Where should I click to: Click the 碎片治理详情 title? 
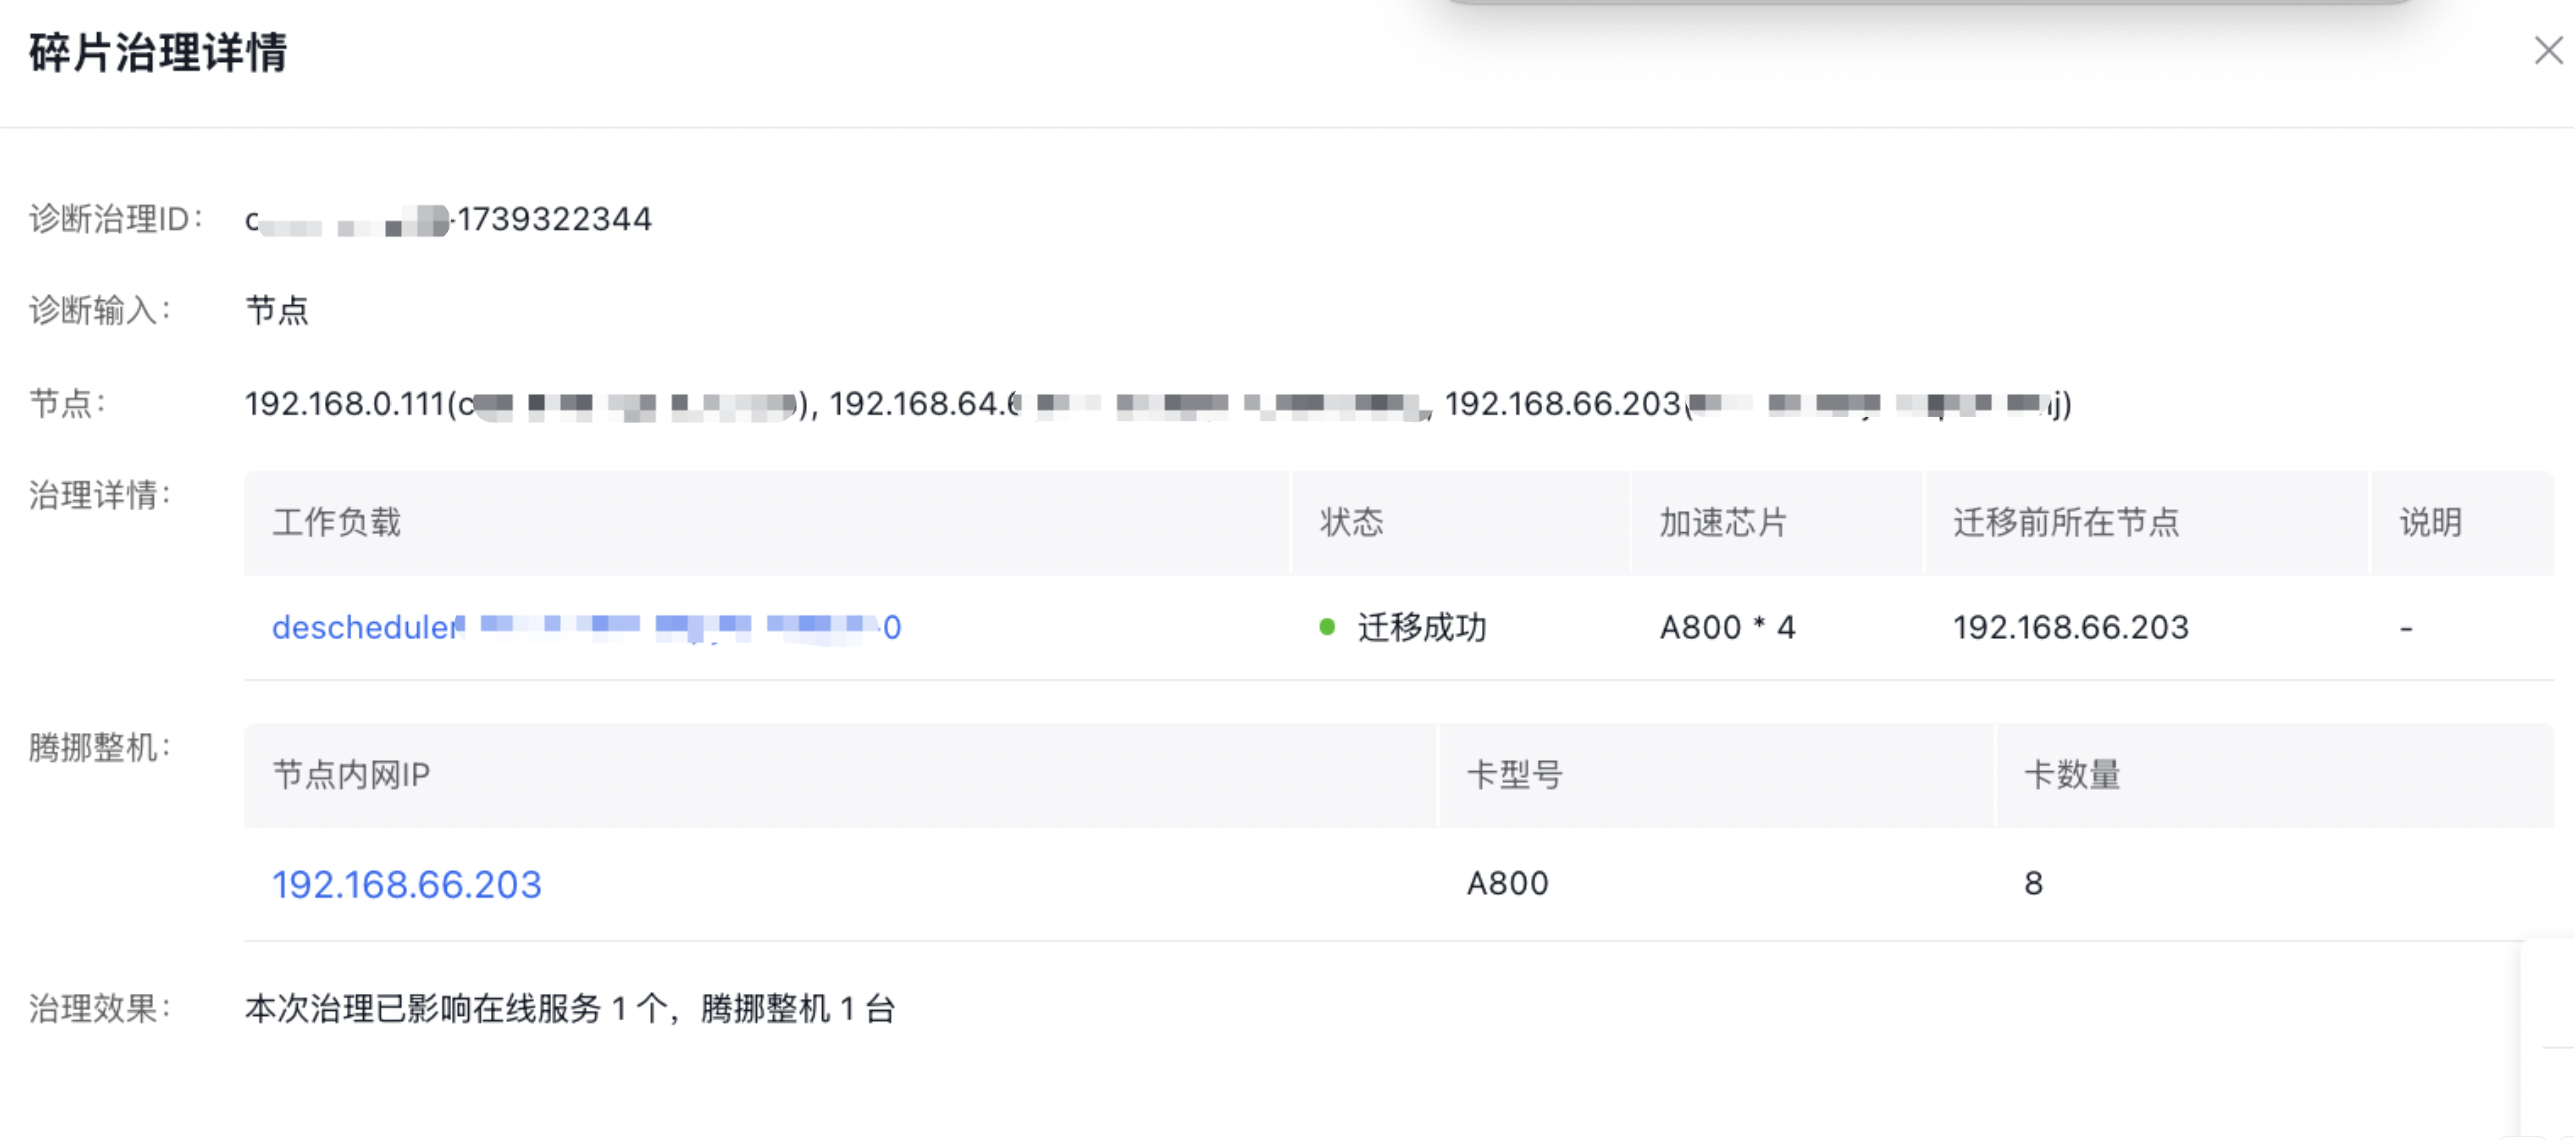(x=158, y=52)
